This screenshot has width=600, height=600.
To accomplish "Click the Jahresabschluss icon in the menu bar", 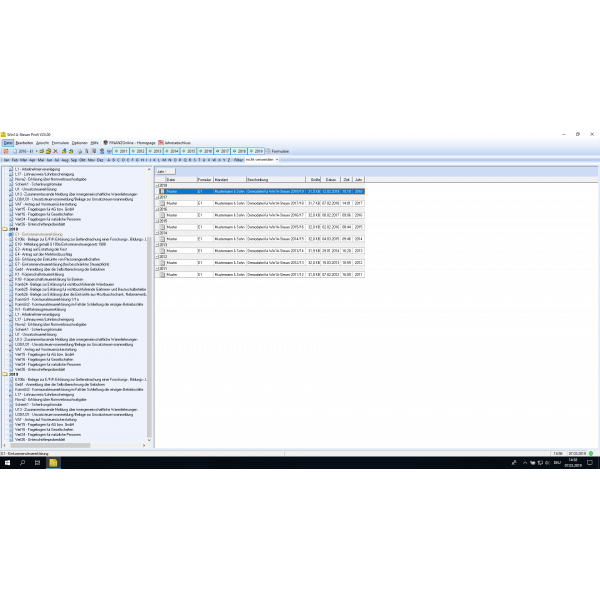I will (x=161, y=143).
